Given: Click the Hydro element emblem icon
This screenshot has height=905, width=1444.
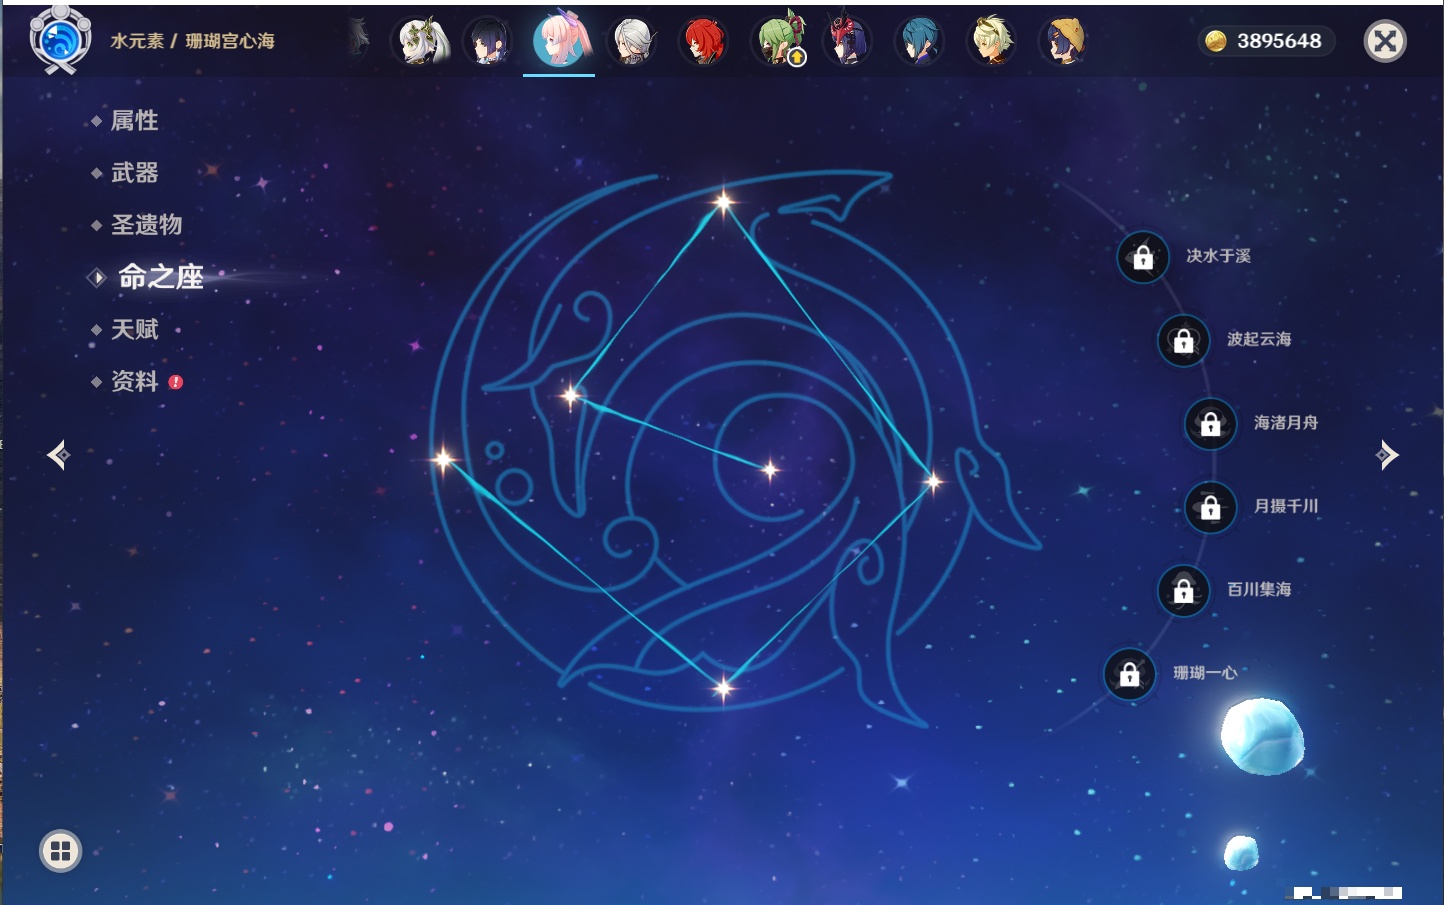Looking at the screenshot, I should [x=60, y=40].
